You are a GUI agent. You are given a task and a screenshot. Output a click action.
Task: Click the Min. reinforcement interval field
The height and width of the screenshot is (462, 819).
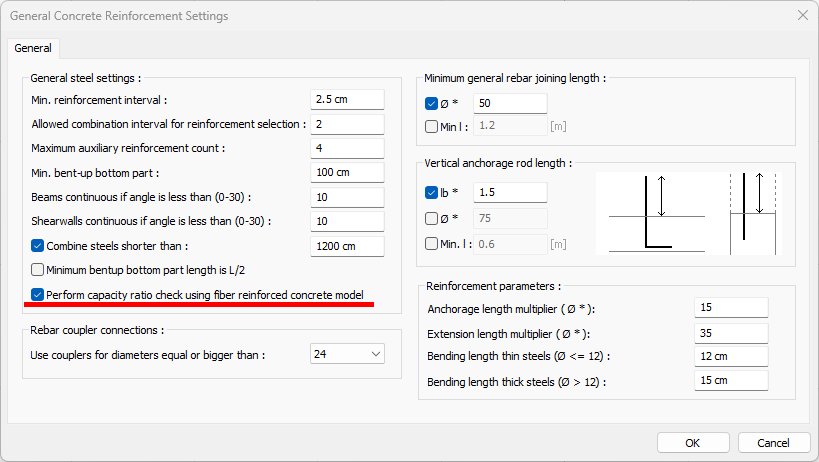[x=347, y=99]
